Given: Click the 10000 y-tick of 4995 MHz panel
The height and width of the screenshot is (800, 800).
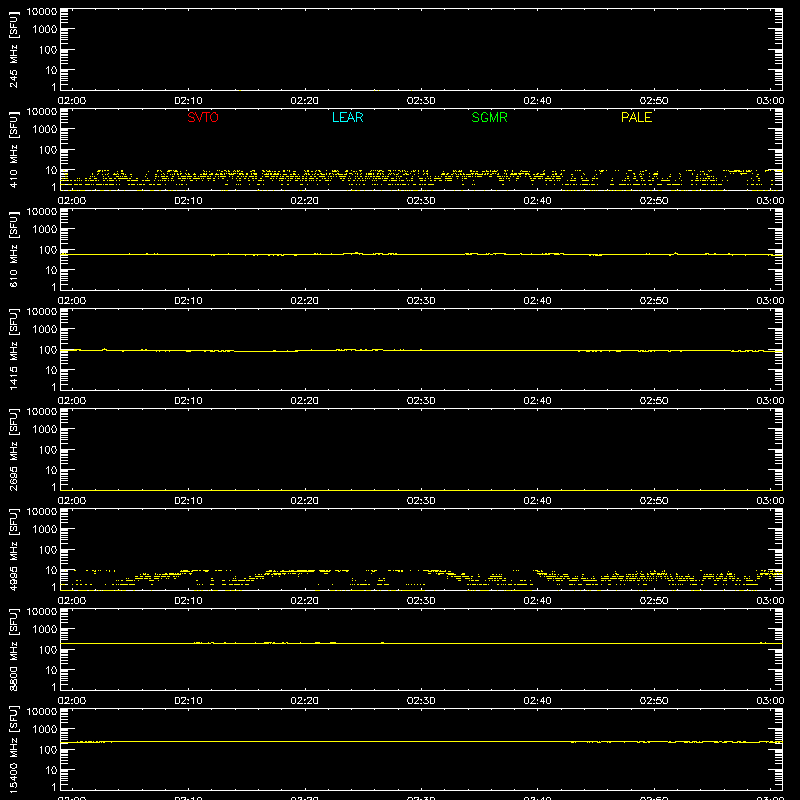Looking at the screenshot, I should pyautogui.click(x=42, y=512).
